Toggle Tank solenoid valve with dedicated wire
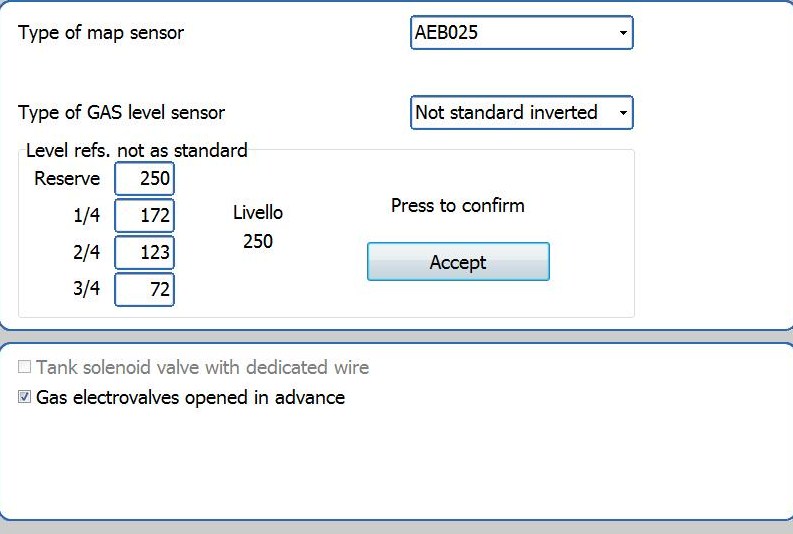Viewport: 793px width, 534px height. click(x=25, y=367)
